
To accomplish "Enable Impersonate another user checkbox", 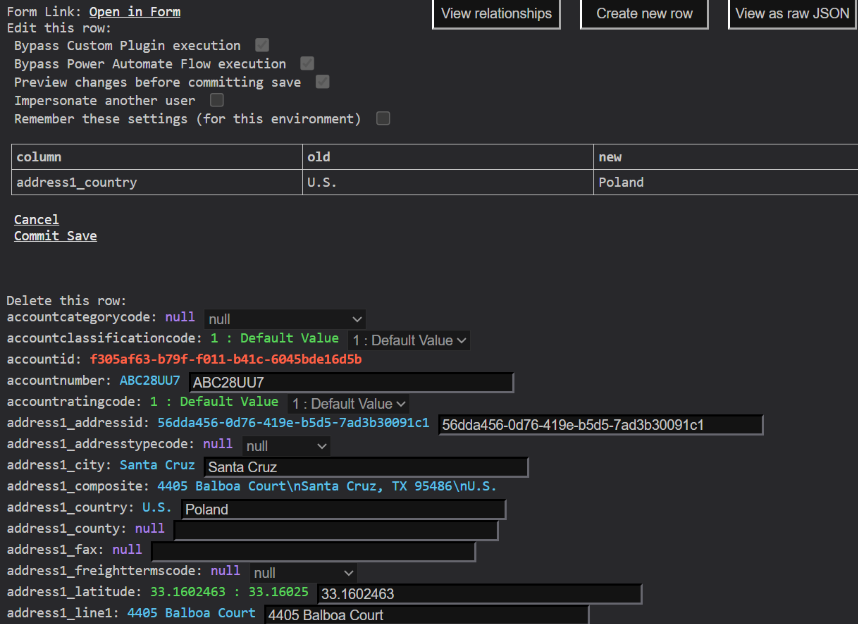I will 217,100.
